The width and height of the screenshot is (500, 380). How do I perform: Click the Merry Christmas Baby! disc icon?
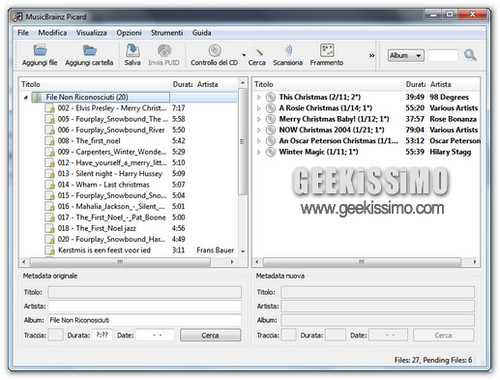[x=271, y=119]
